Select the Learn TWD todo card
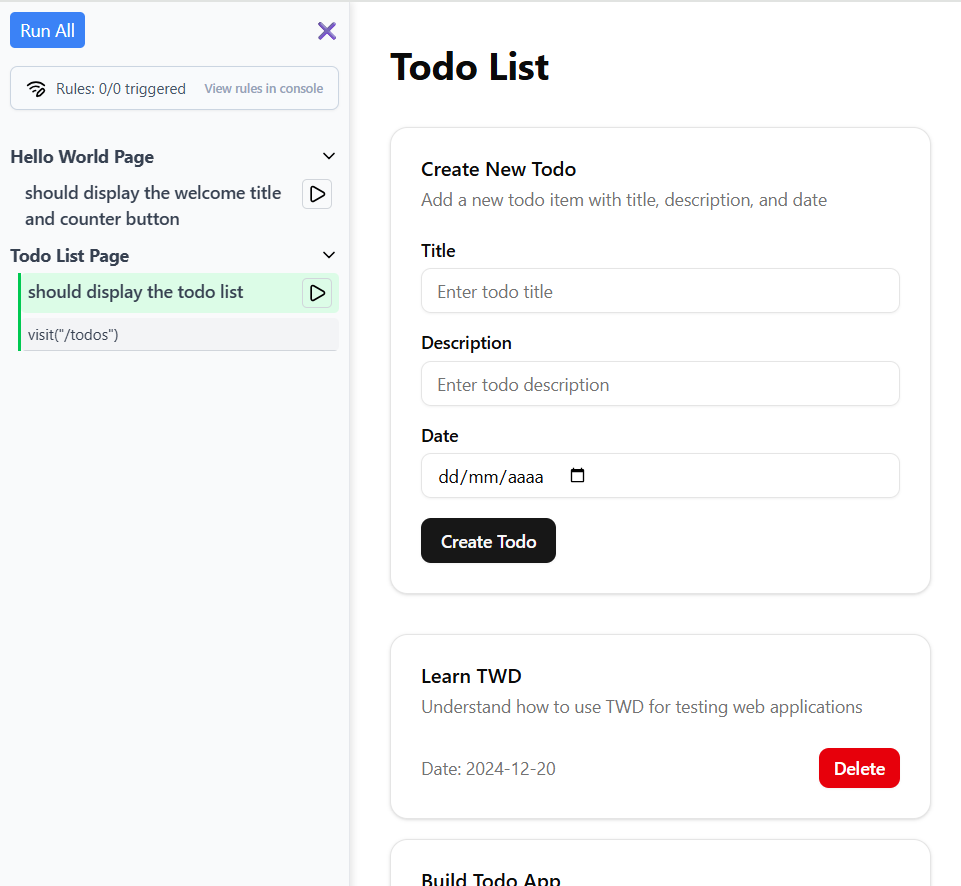 (x=660, y=726)
